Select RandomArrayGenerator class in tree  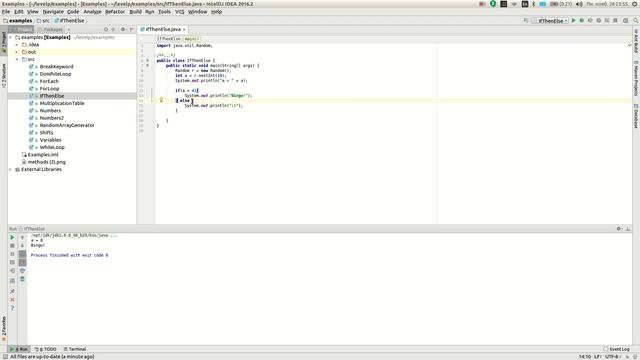click(67, 125)
